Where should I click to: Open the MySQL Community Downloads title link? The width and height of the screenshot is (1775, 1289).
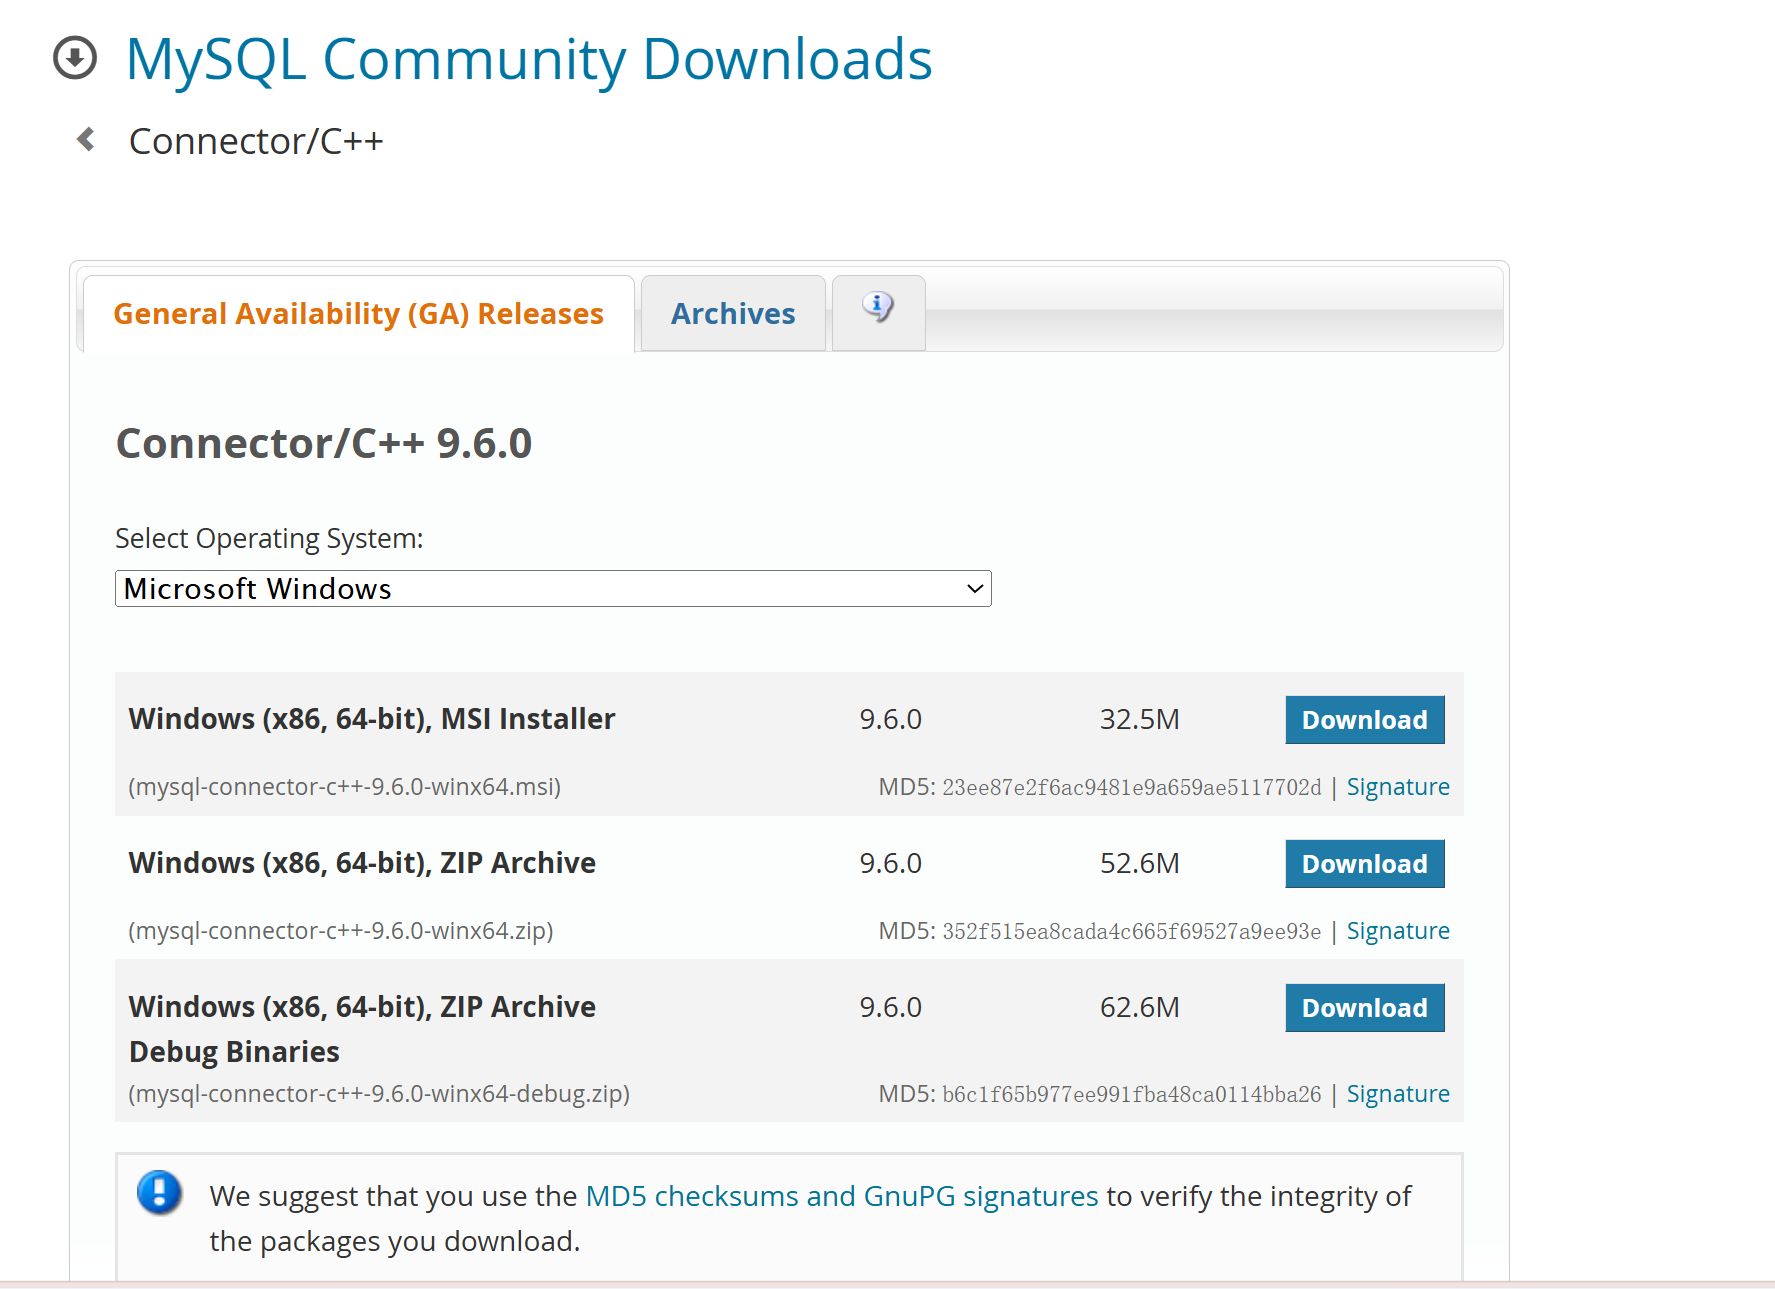point(529,60)
